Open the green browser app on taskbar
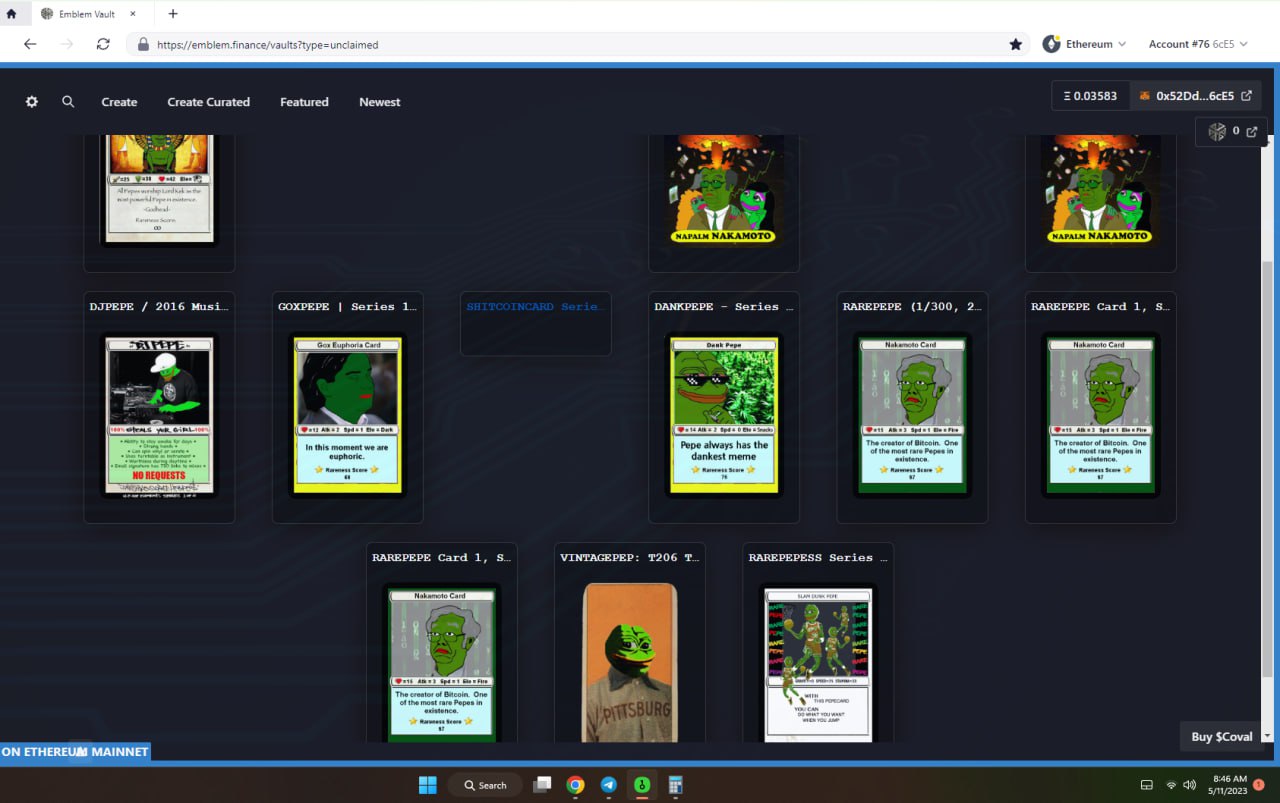The image size is (1280, 803). pos(642,785)
